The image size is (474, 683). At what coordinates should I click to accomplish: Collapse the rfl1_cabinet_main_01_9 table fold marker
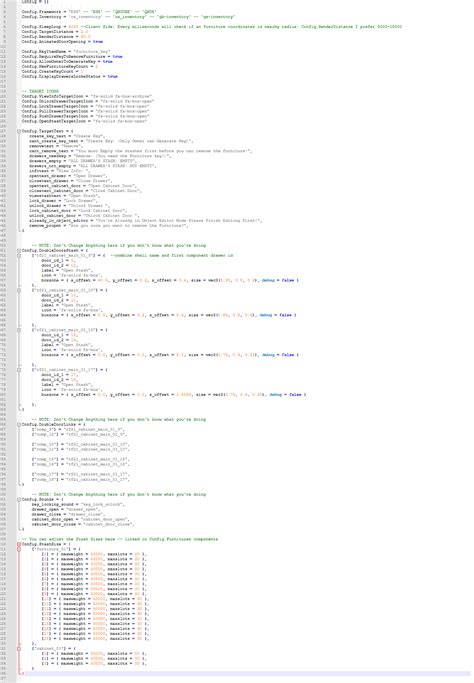click(19, 255)
